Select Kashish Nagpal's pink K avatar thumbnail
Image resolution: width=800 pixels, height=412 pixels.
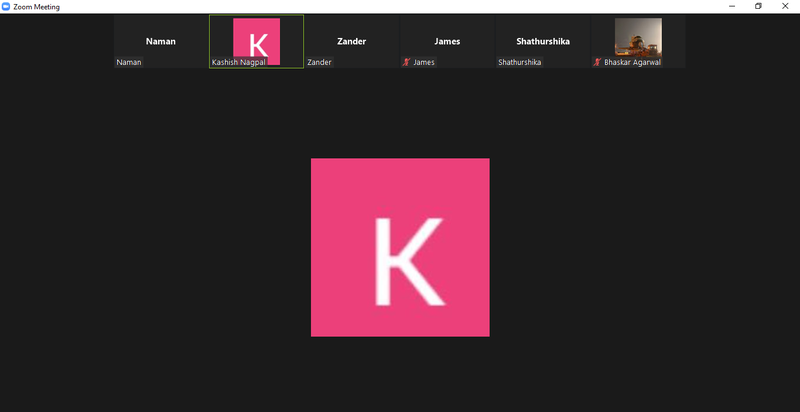tap(256, 38)
